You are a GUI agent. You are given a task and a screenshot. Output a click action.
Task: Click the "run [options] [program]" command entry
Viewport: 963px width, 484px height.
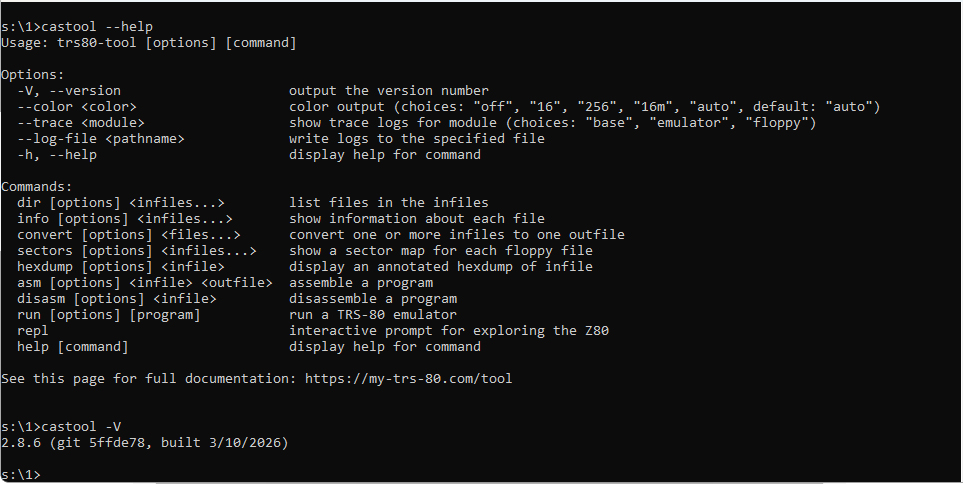pos(109,315)
